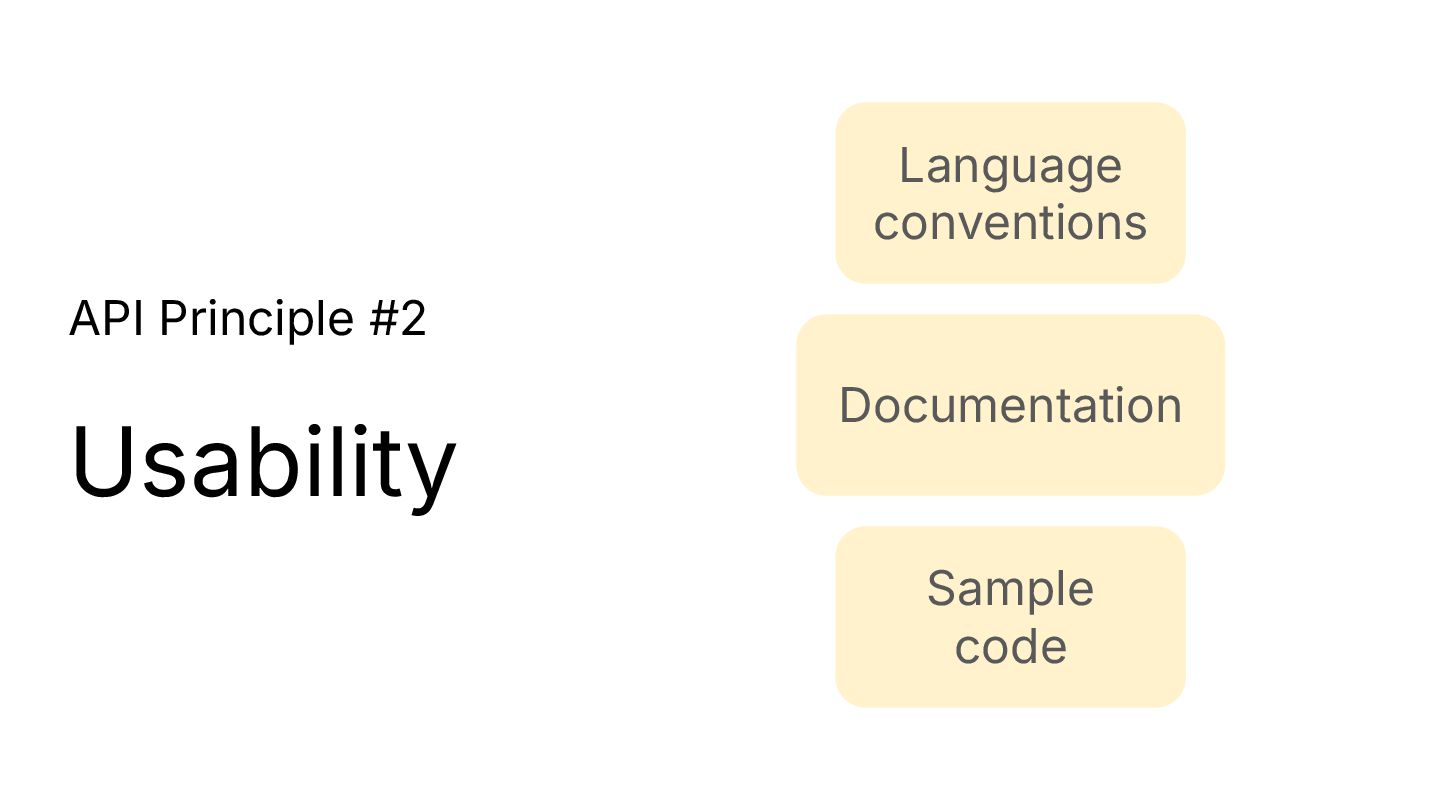Click the letters "tion" ending Documentation
Screen dimensions: 1440x810
(1141, 405)
